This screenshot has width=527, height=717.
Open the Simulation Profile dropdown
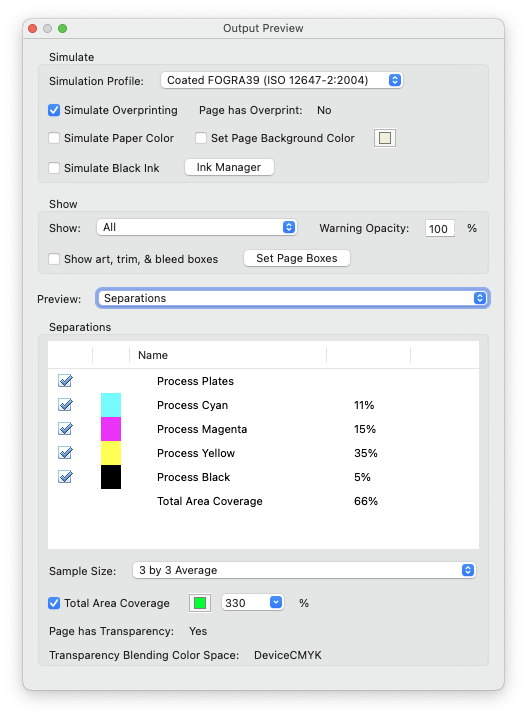pos(281,80)
